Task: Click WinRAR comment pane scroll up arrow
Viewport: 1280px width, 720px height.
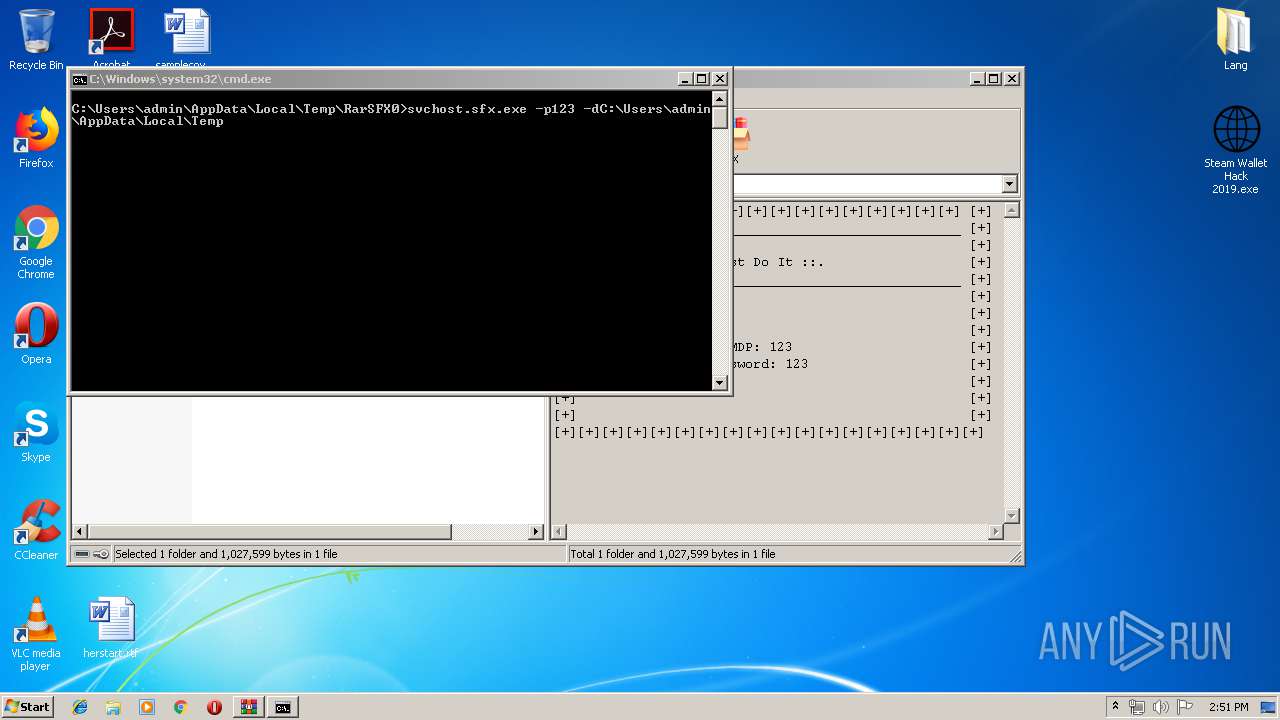Action: click(1011, 210)
